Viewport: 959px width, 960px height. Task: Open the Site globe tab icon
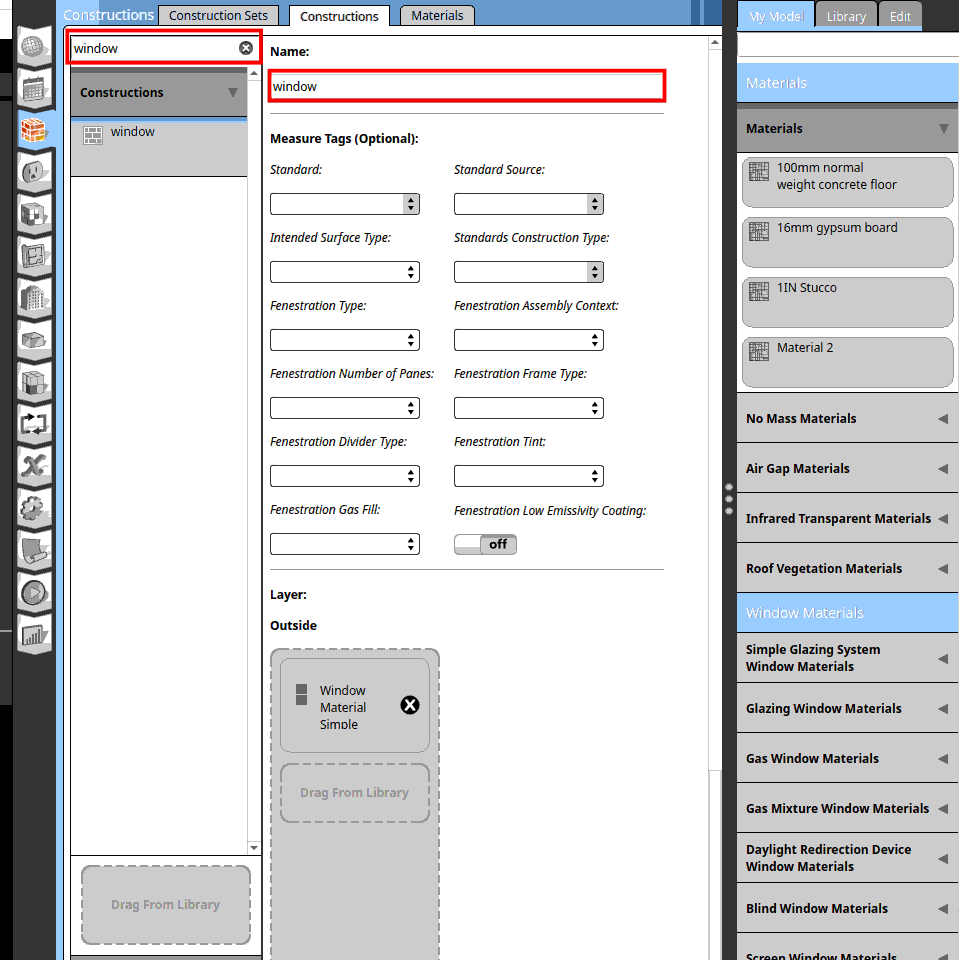coord(34,47)
